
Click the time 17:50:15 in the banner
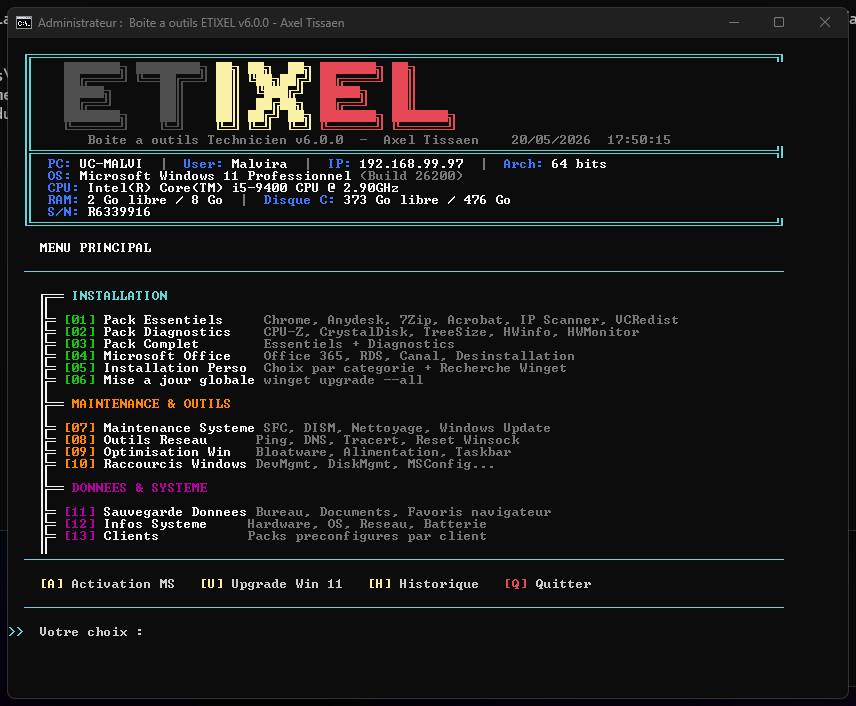[639, 140]
